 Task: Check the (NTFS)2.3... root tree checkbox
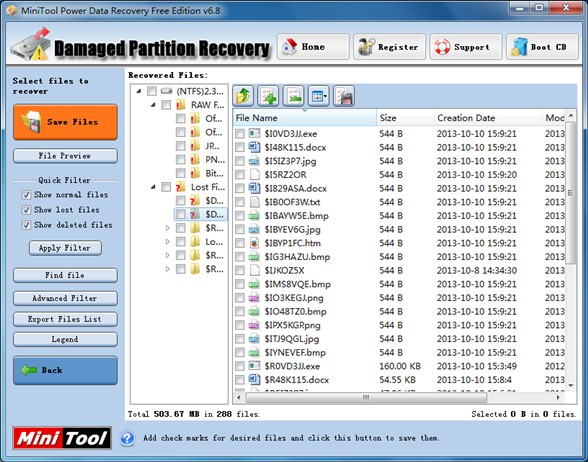click(x=152, y=91)
